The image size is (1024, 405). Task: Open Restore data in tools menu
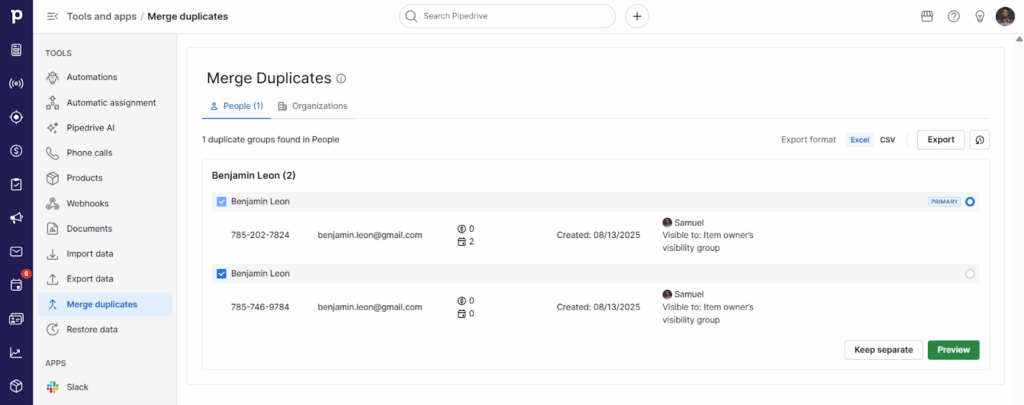tap(92, 329)
